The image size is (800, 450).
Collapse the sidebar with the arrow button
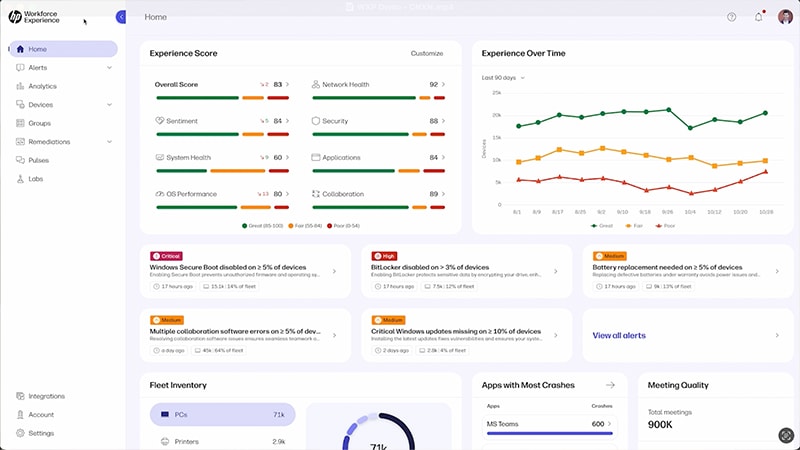pos(121,17)
